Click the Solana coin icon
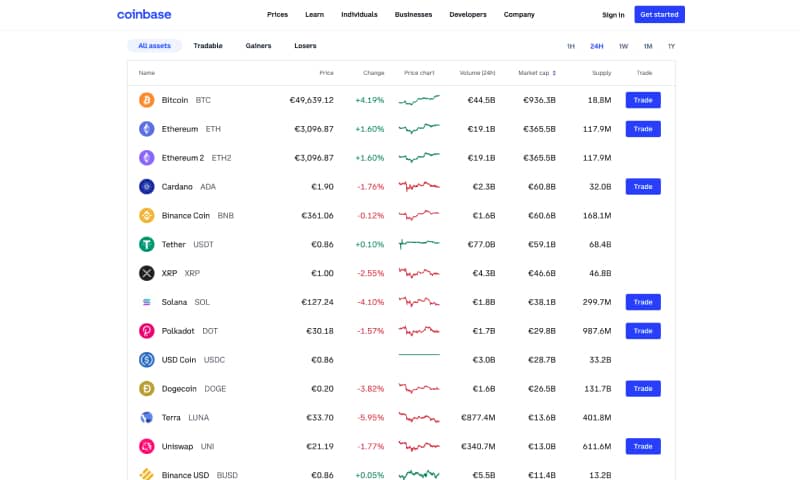Viewport: 800px width, 480px height. [x=146, y=302]
